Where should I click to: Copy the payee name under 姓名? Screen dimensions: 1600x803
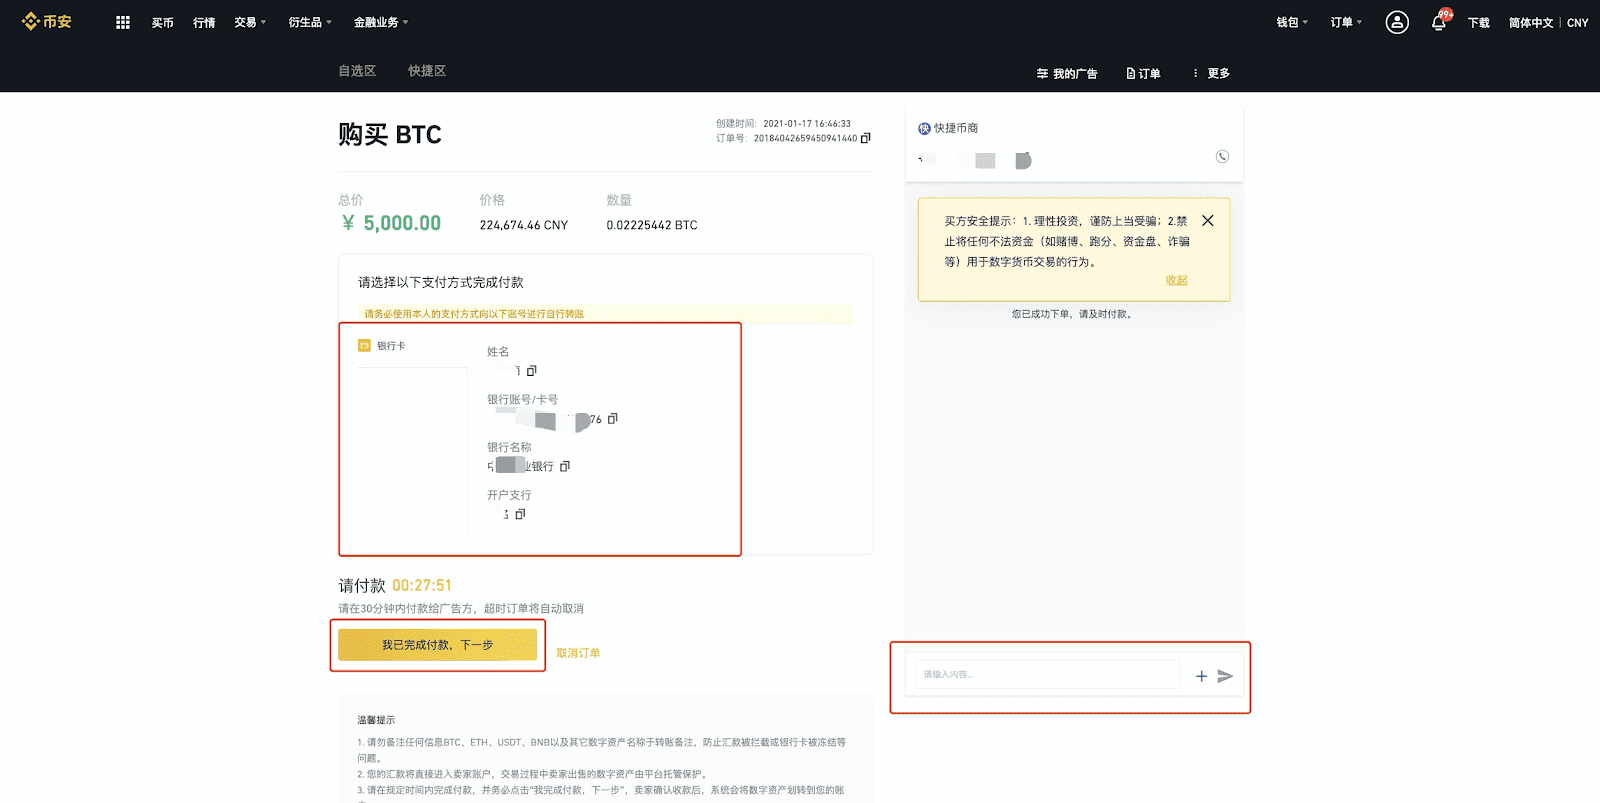[x=531, y=371]
